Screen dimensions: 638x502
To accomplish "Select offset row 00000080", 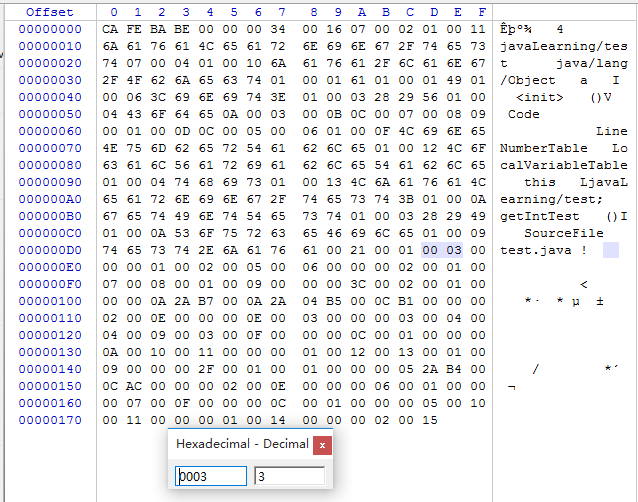I will pyautogui.click(x=50, y=165).
